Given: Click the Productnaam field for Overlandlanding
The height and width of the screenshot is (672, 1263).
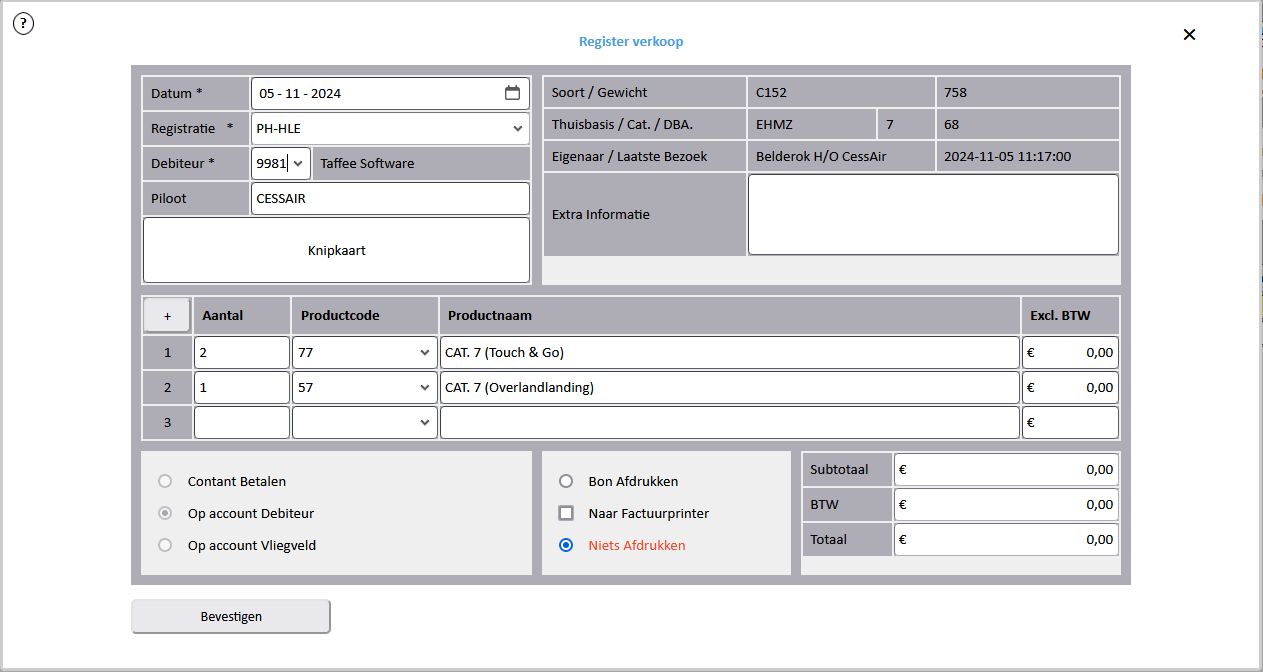Looking at the screenshot, I should [x=729, y=388].
